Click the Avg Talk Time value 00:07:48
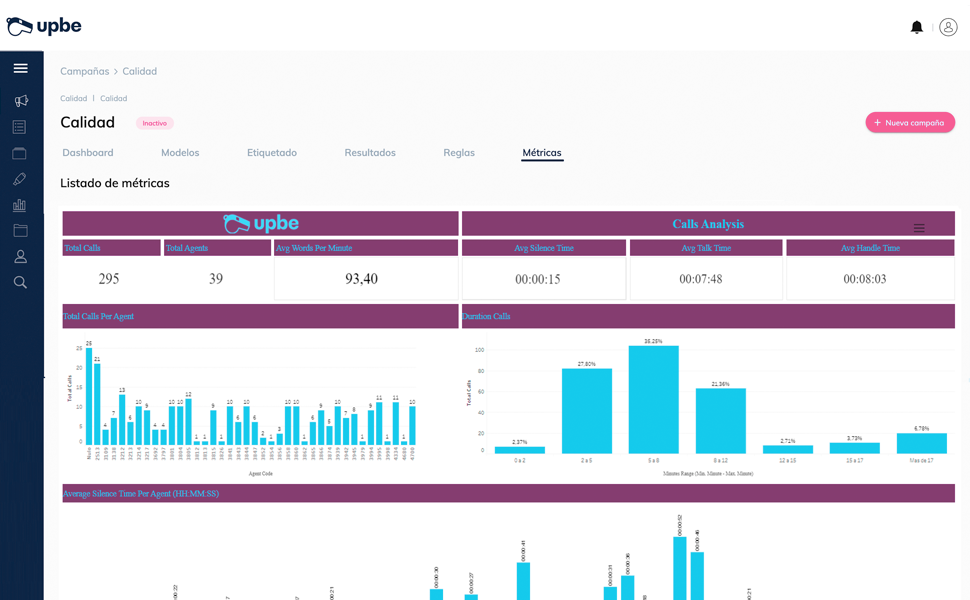 (x=701, y=279)
